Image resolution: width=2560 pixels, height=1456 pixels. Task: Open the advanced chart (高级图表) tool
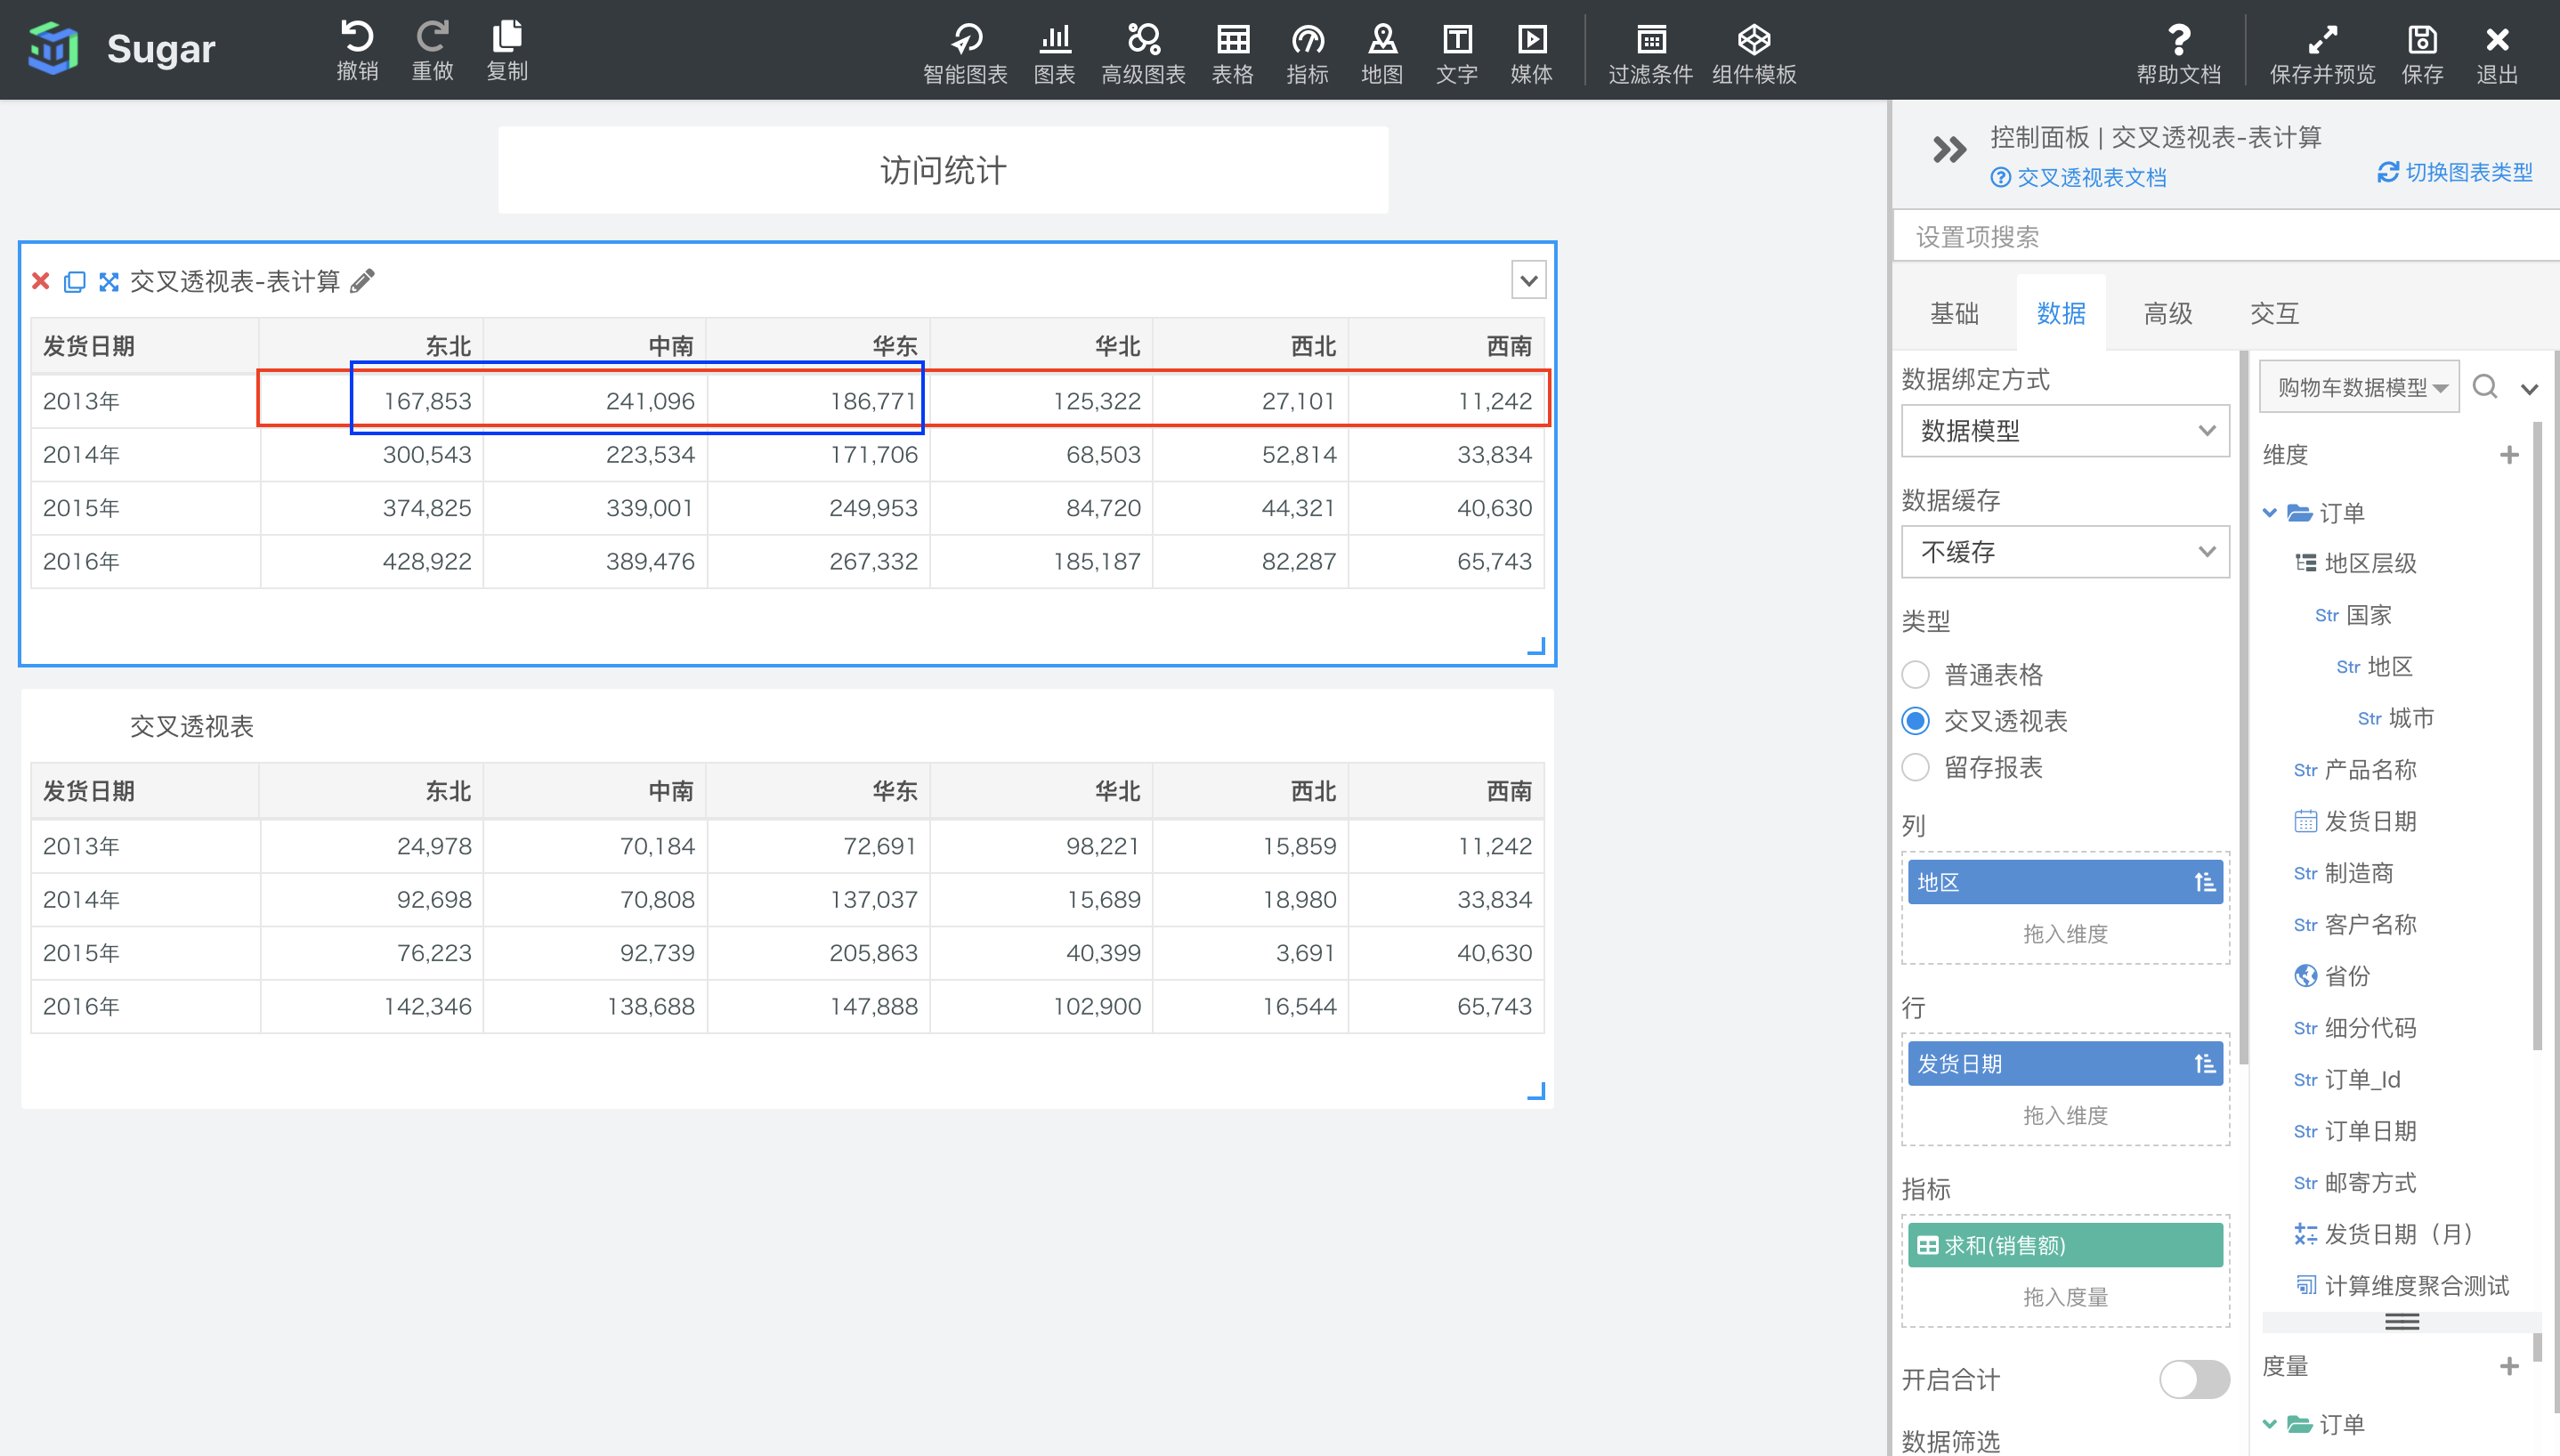pos(1143,53)
